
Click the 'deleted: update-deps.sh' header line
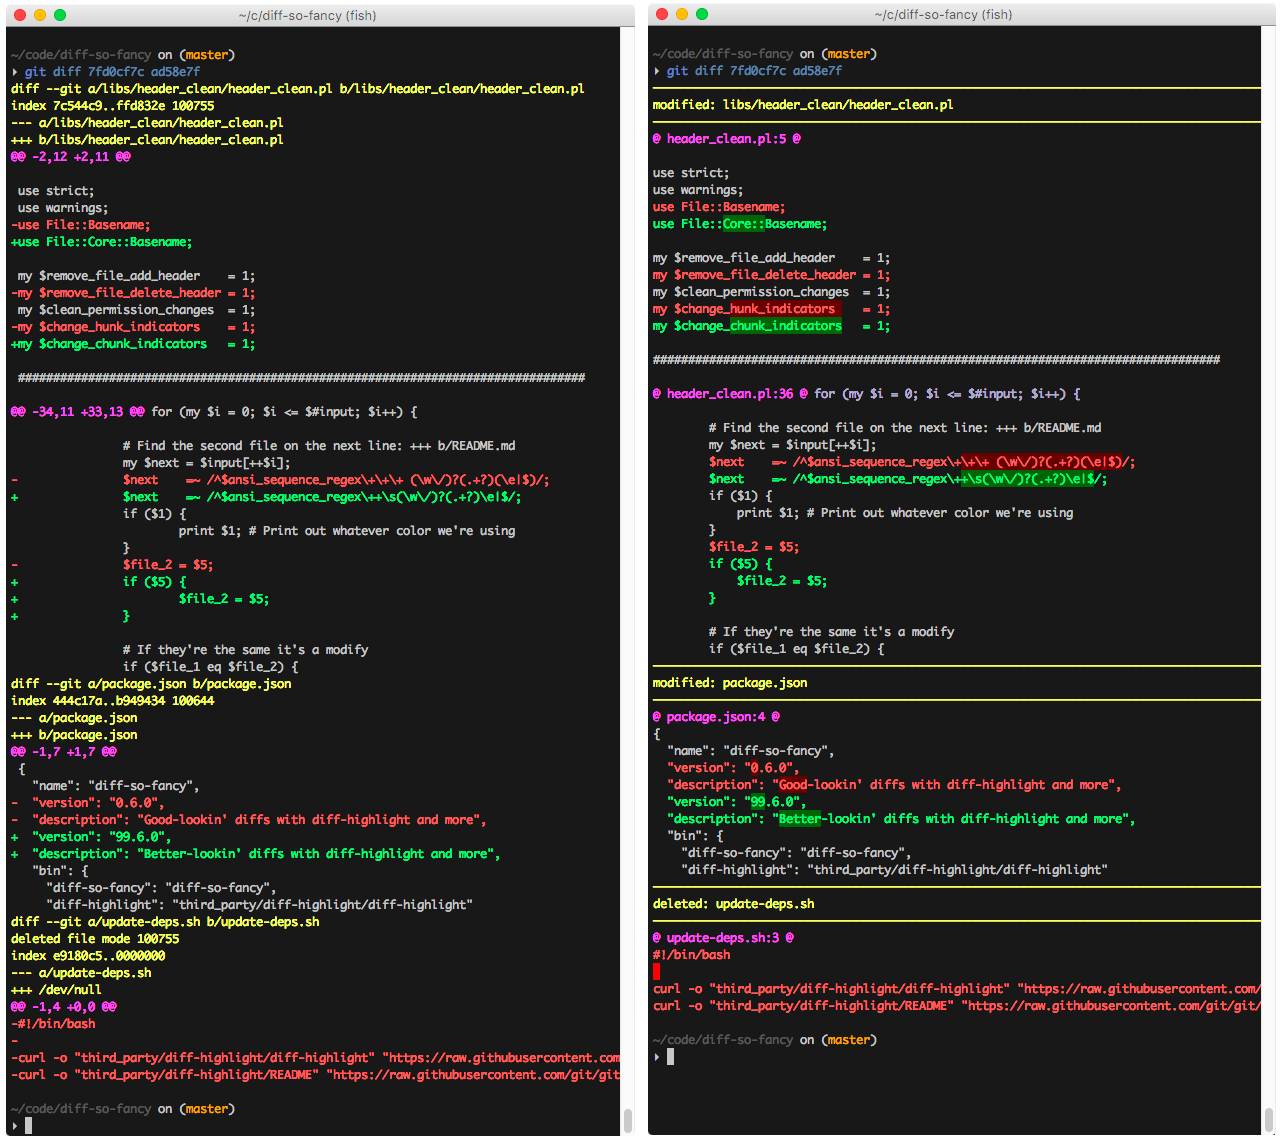click(733, 904)
